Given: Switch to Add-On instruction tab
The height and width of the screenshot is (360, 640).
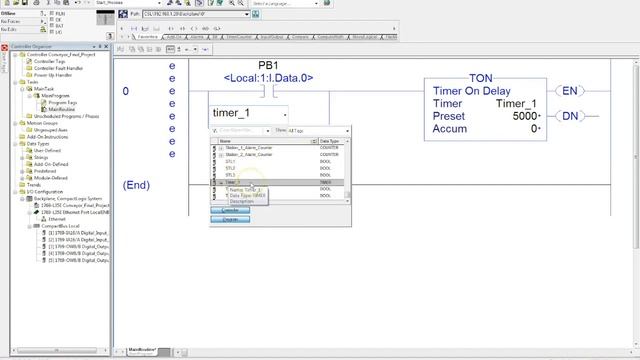Looking at the screenshot, I should click(174, 37).
